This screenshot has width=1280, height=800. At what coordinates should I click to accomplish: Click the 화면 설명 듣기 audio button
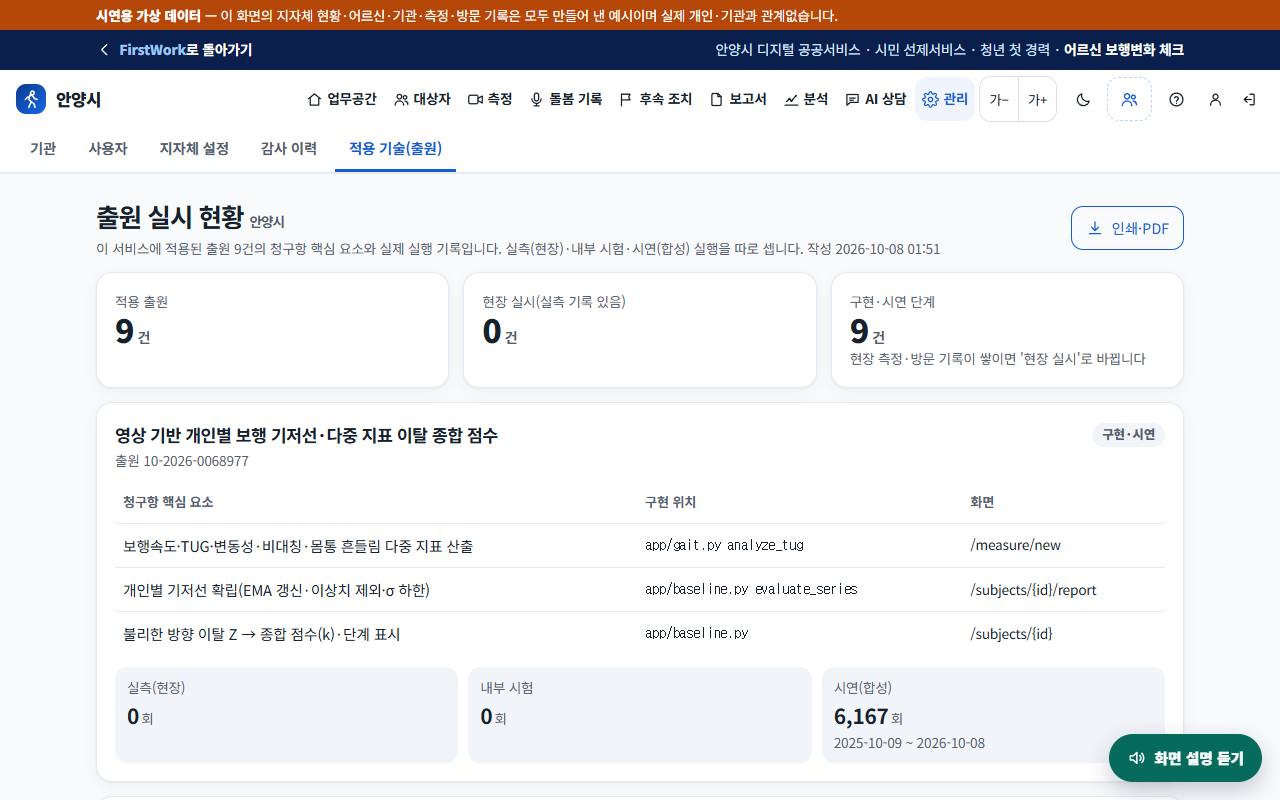coord(1185,758)
